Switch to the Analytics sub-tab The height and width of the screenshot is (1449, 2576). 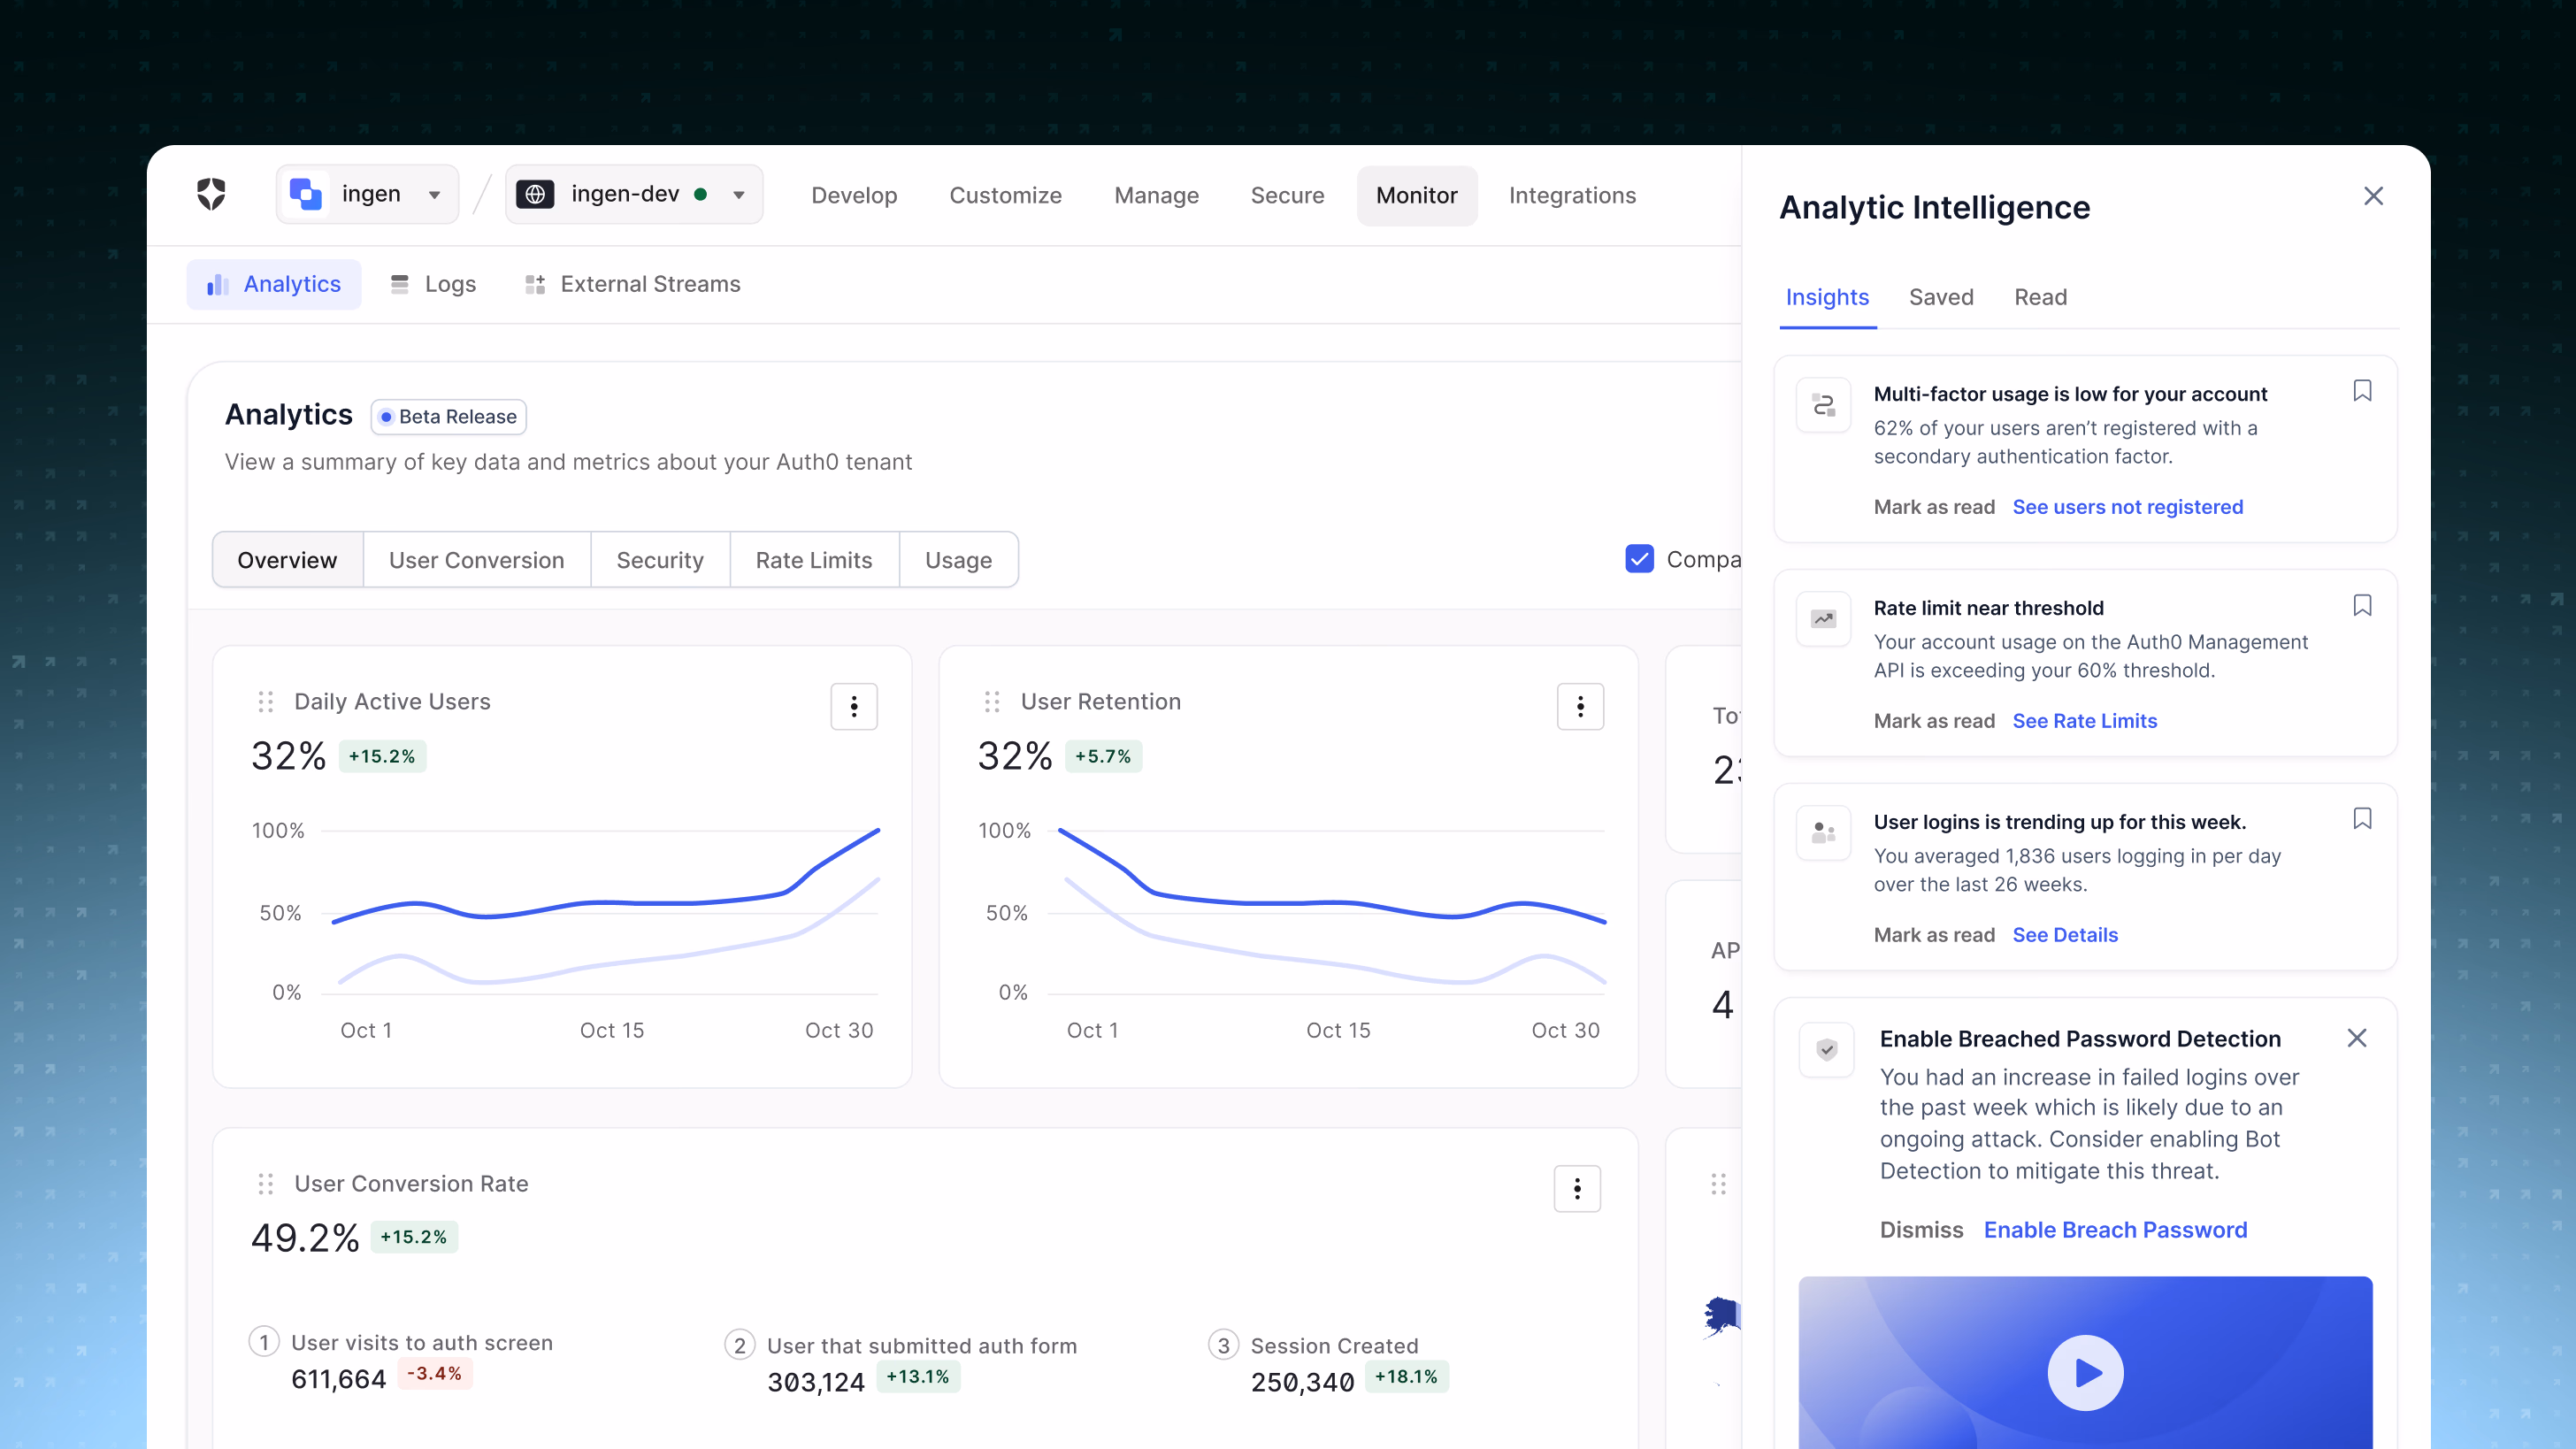pyautogui.click(x=273, y=284)
